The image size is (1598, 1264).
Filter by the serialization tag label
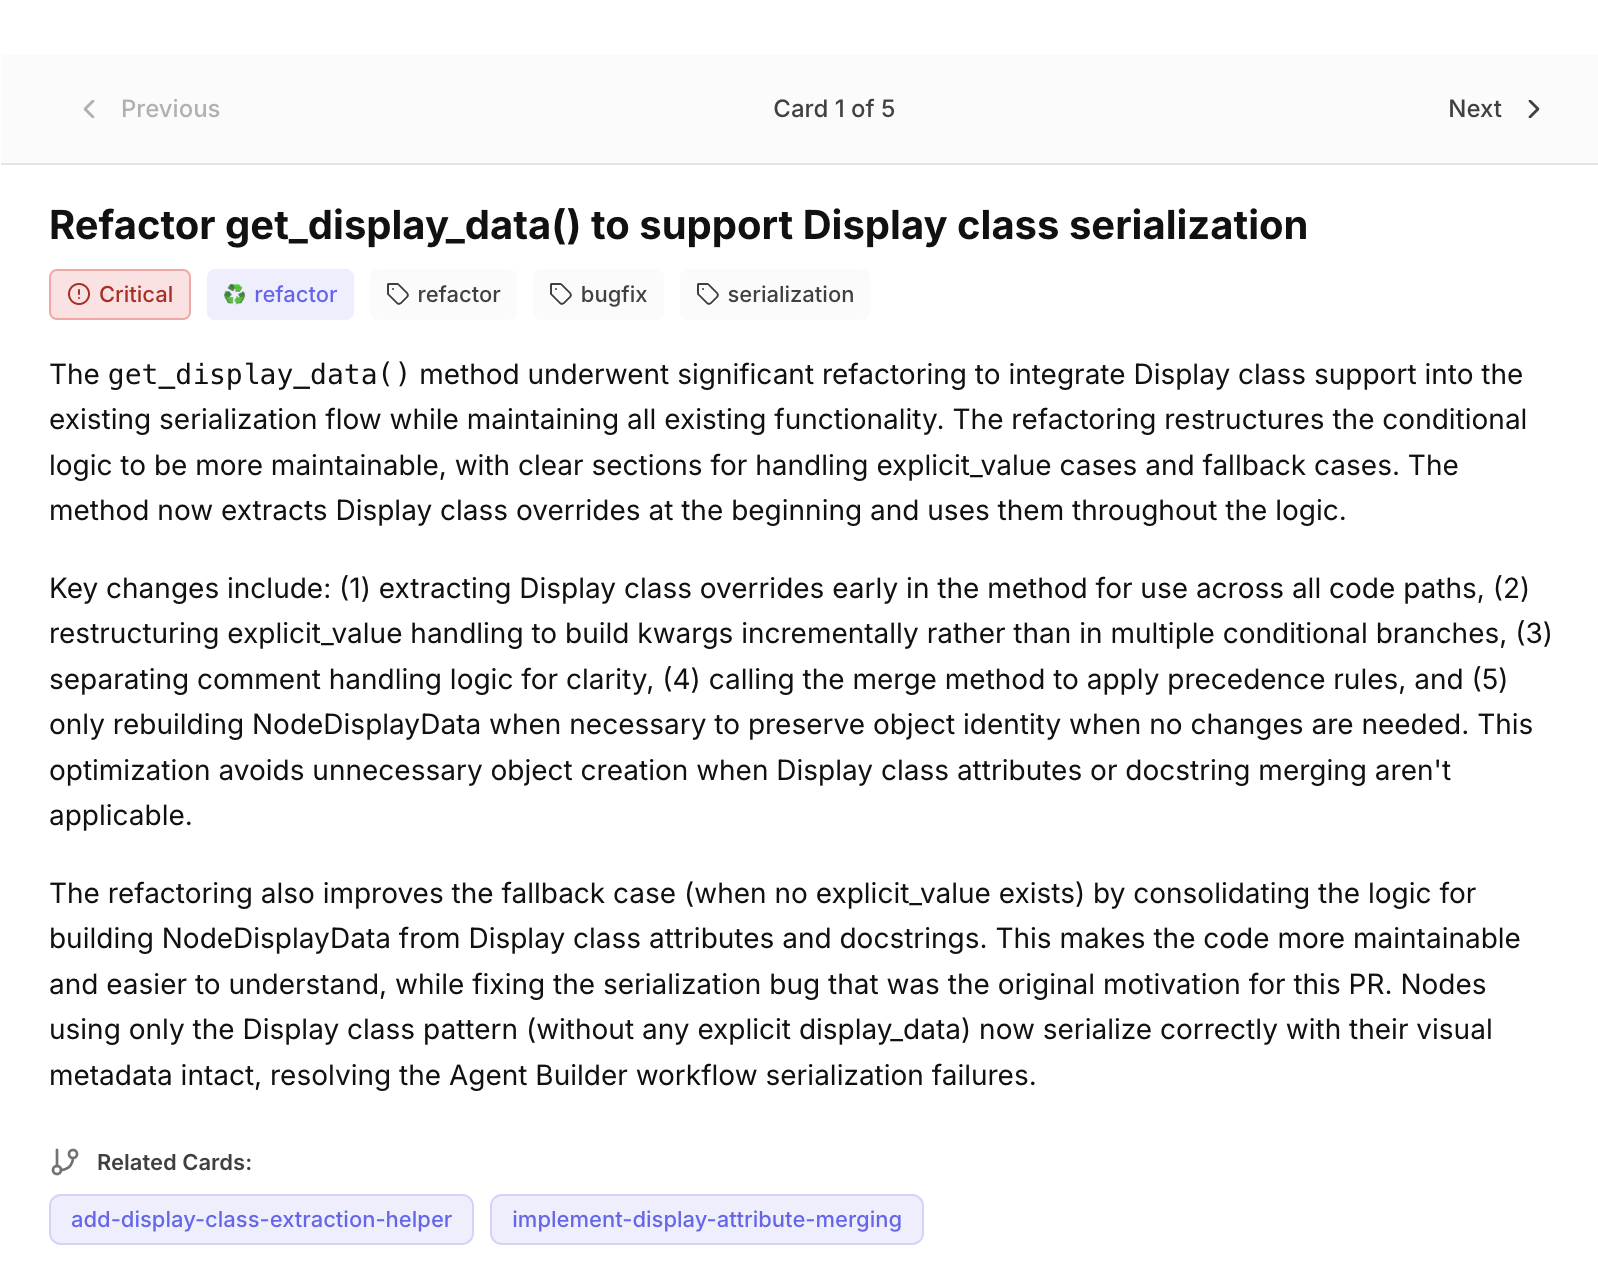[790, 294]
